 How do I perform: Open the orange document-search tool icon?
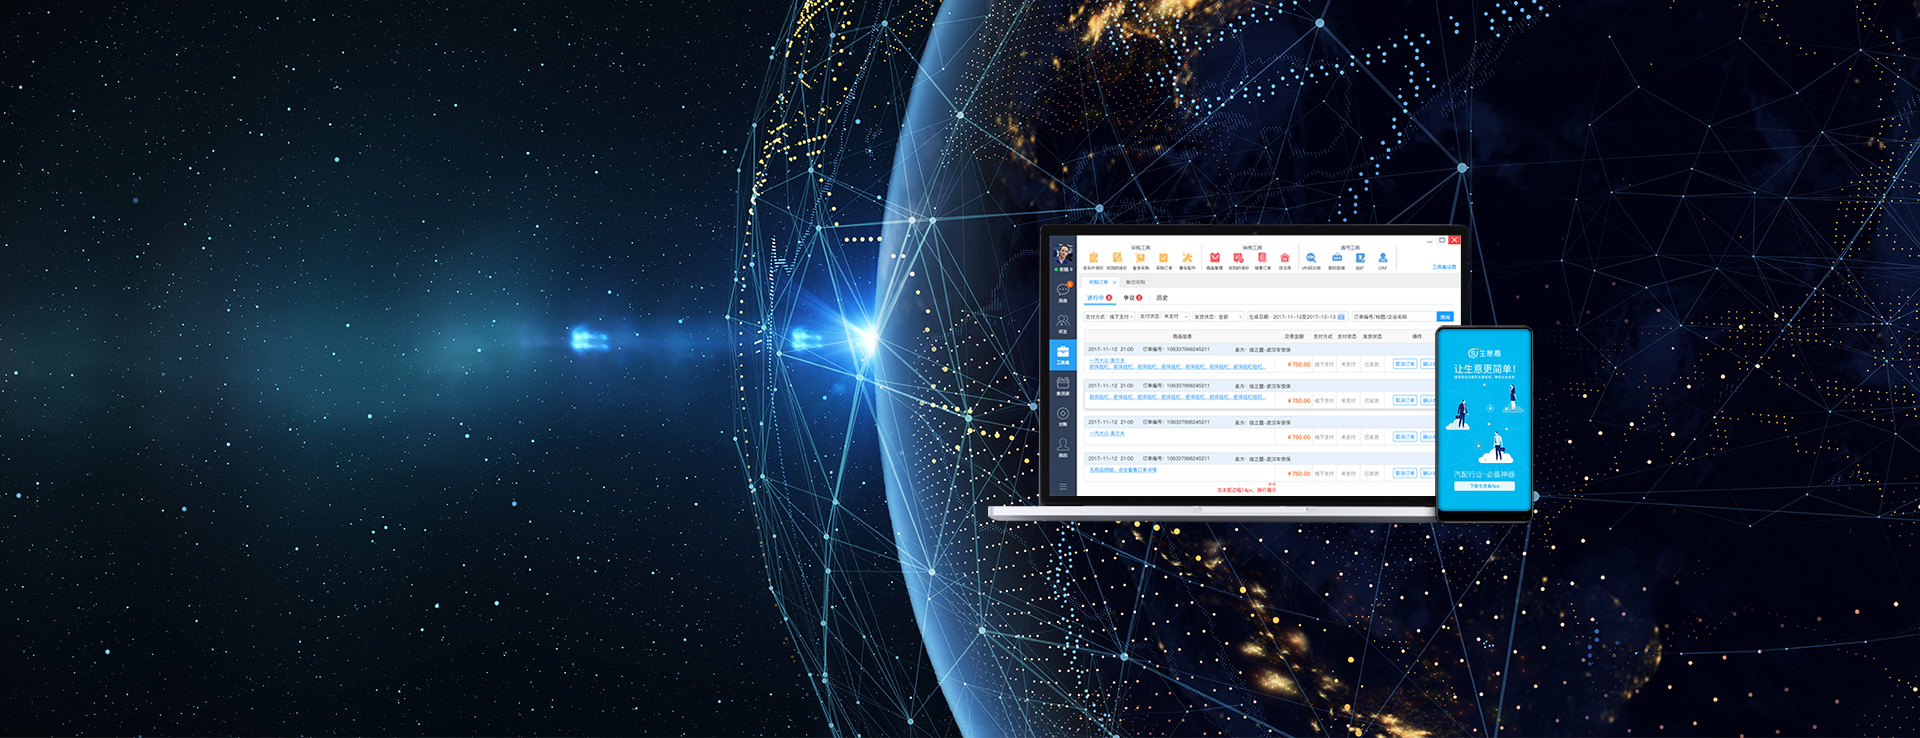[x=1117, y=258]
